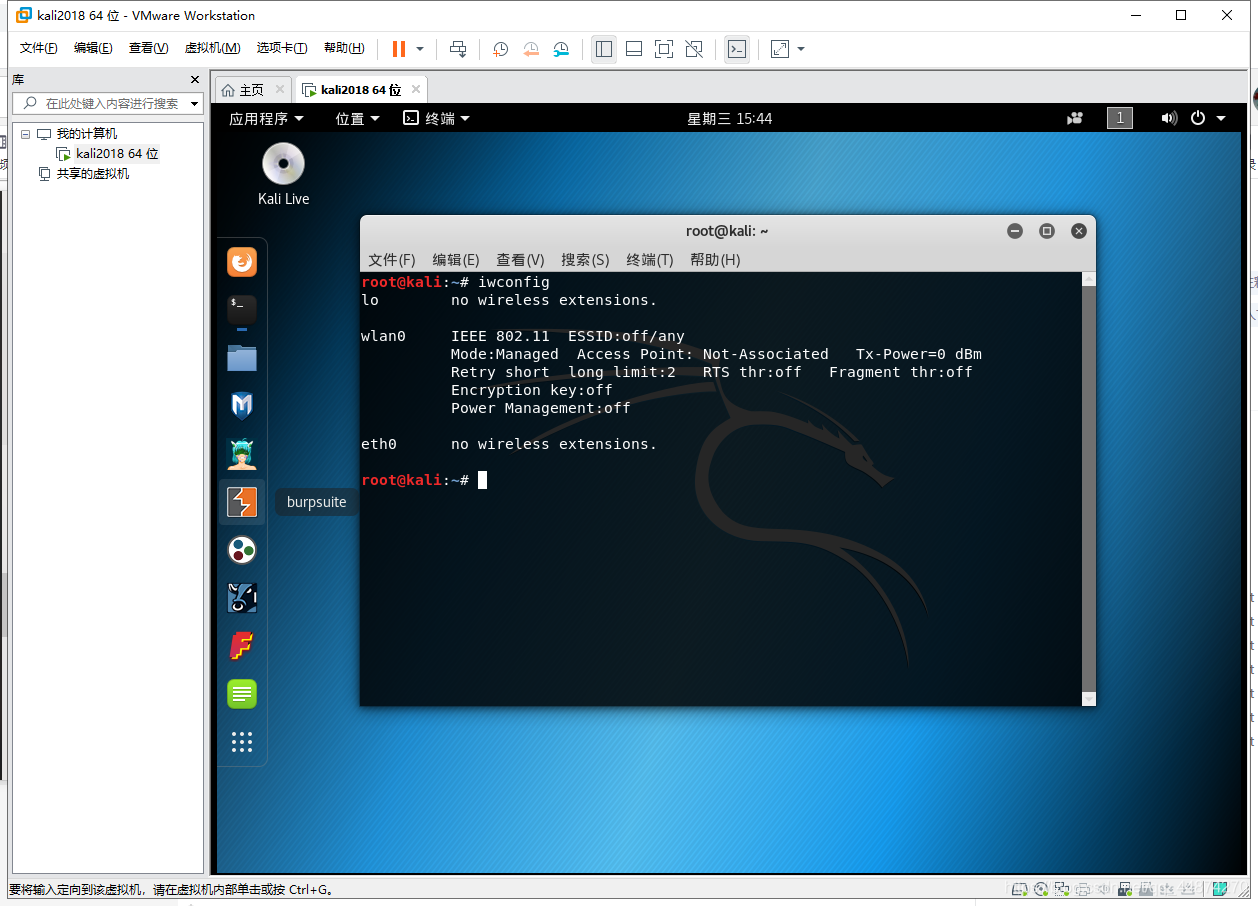Open the snapshot manager icon
Screen dimensions: 1258x906
(x=562, y=49)
